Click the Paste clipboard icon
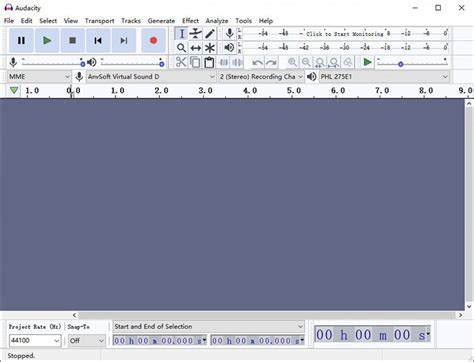 tap(209, 62)
